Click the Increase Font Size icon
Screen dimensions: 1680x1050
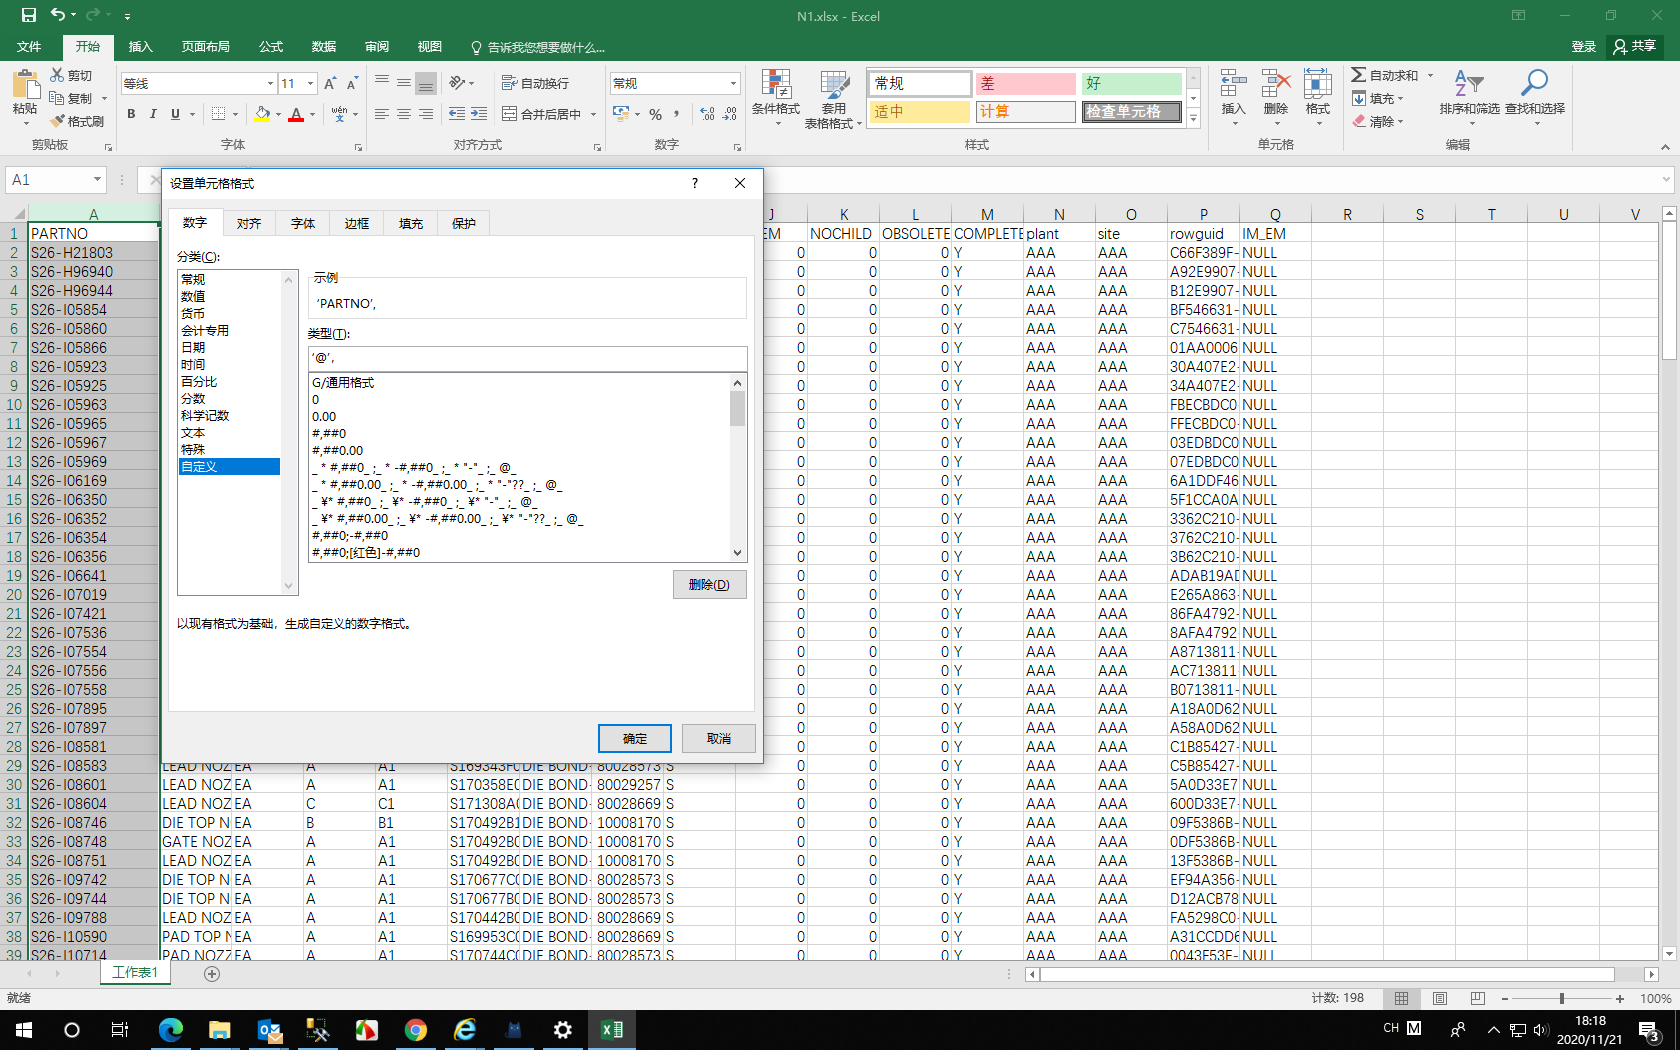click(x=330, y=83)
